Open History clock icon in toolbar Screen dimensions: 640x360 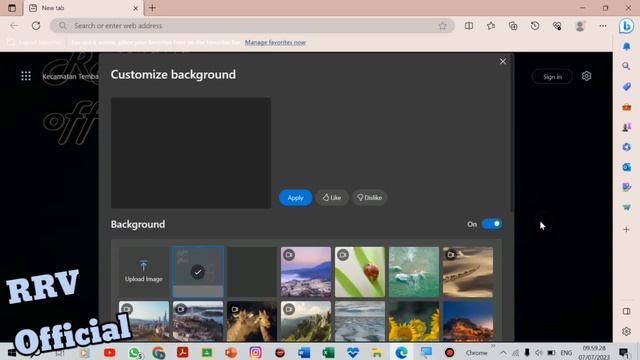point(535,26)
